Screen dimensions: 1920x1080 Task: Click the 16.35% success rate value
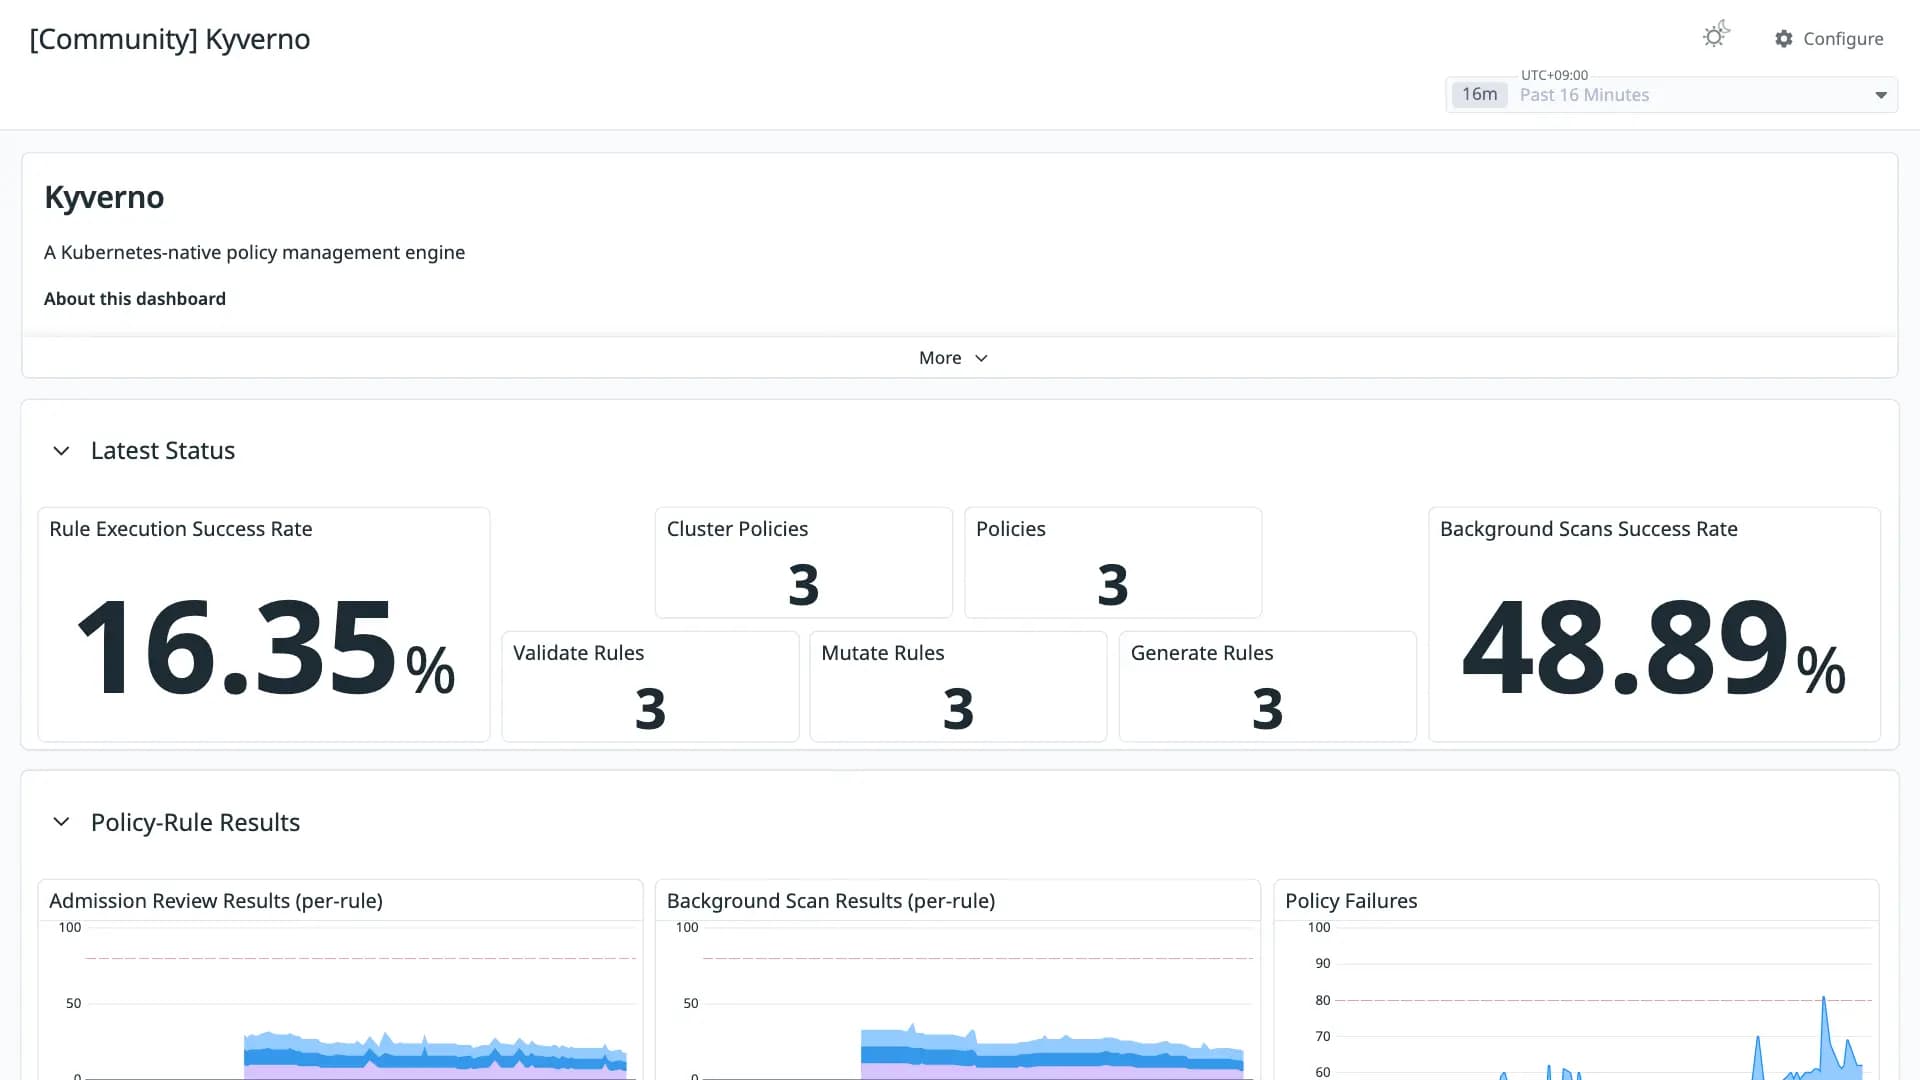point(265,648)
